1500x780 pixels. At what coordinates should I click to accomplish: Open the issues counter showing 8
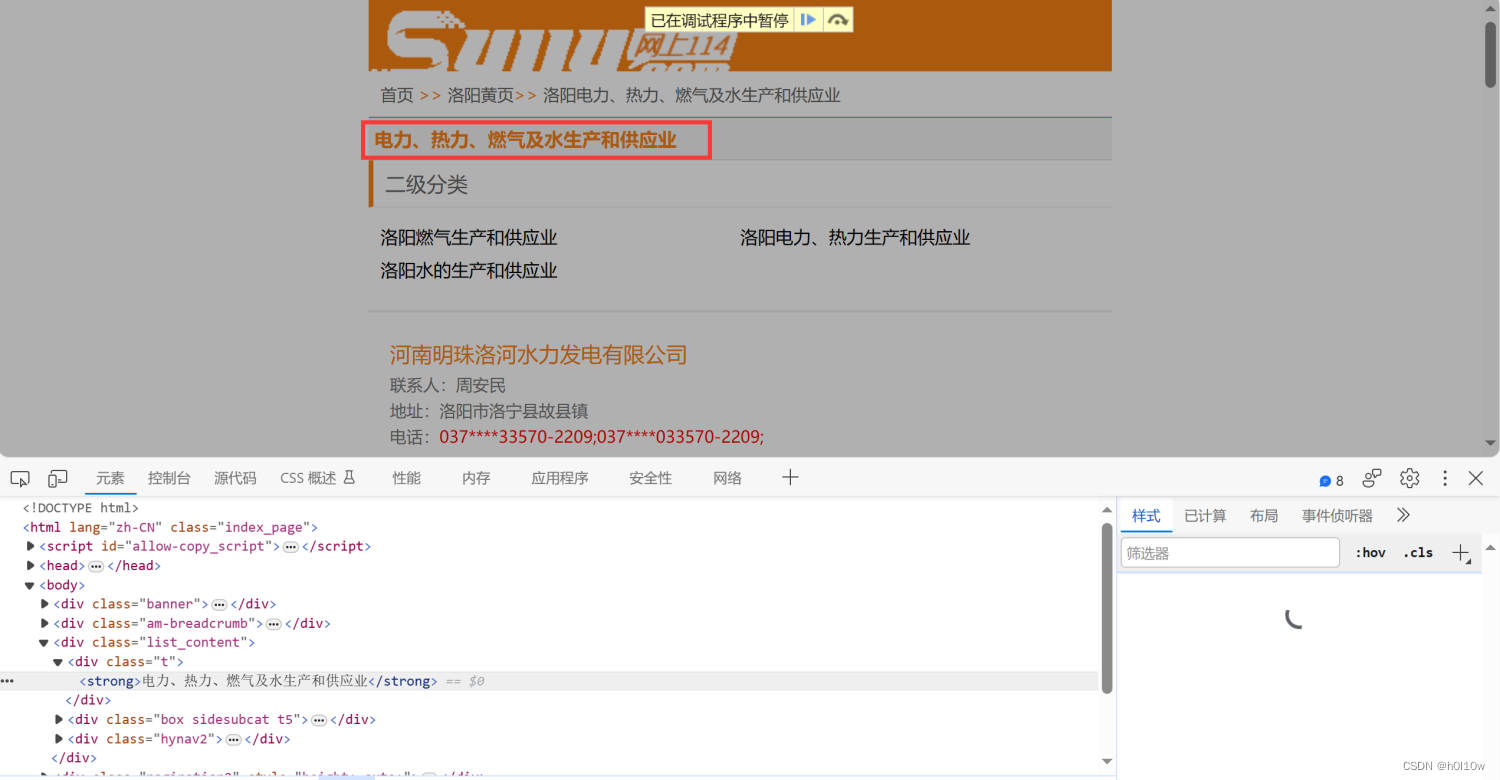click(x=1332, y=480)
